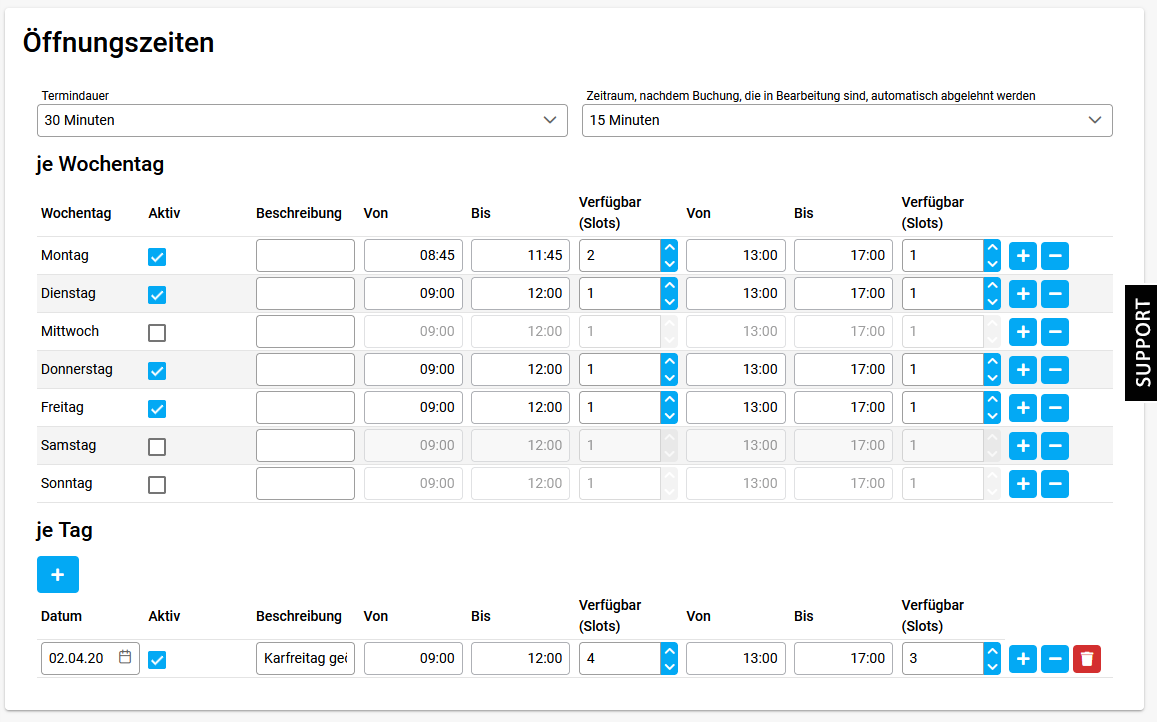
Task: Open the auto-reject period dropdown showing 15 Minuten
Action: coord(847,120)
